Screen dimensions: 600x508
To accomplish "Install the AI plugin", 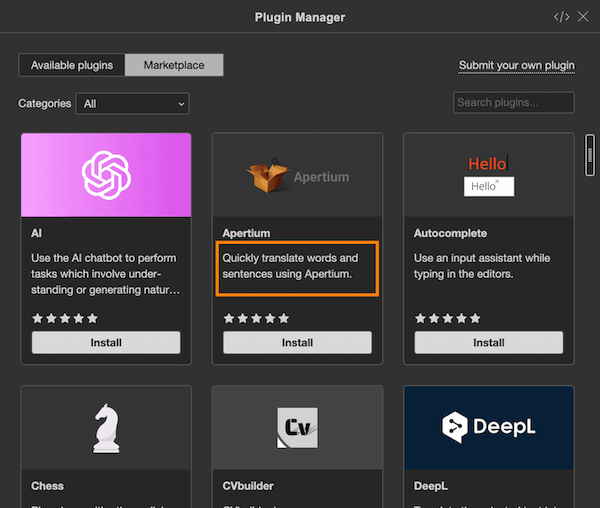I will [106, 342].
